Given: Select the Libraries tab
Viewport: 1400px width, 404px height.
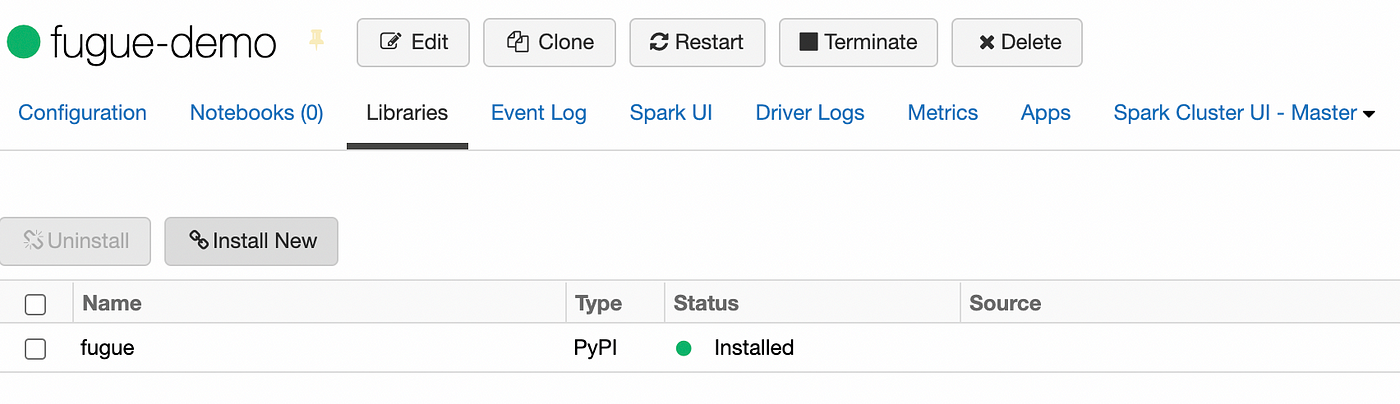Looking at the screenshot, I should [407, 113].
